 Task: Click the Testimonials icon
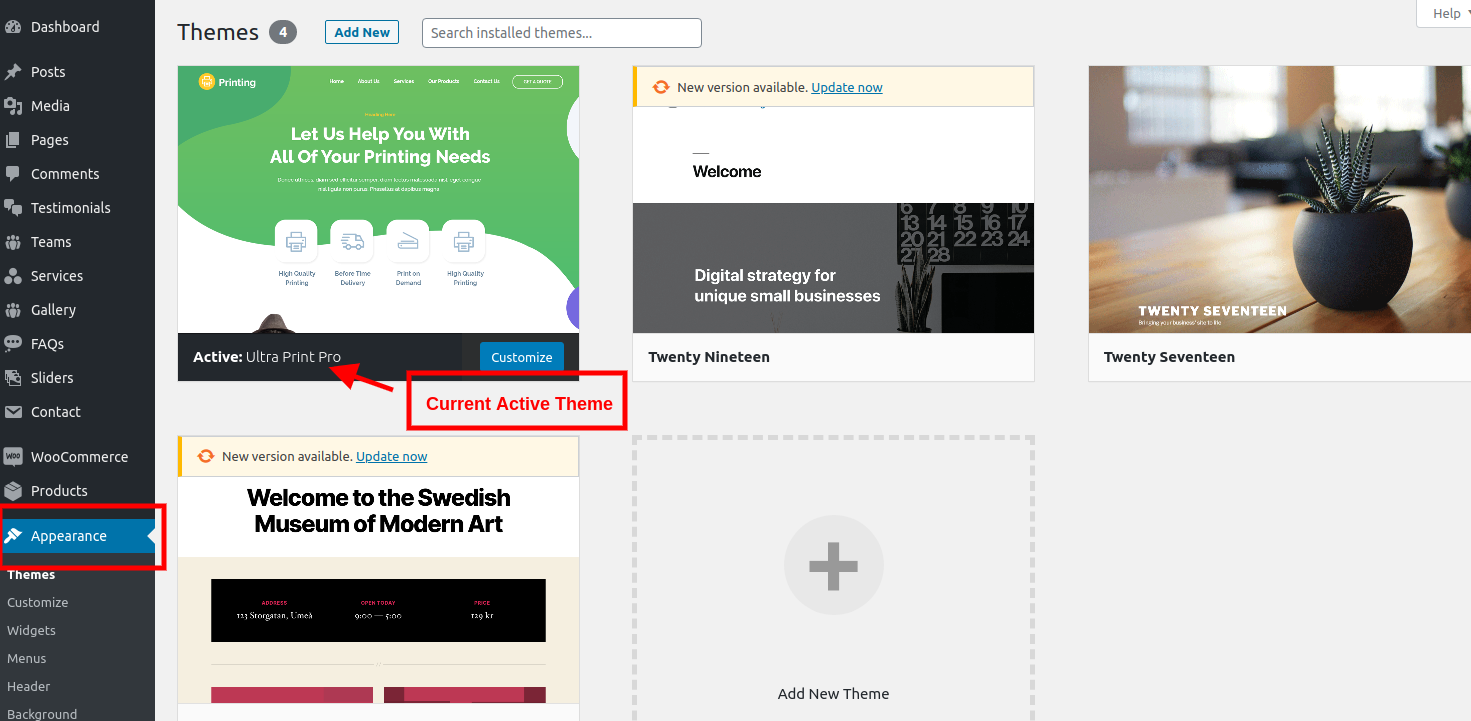click(x=13, y=208)
